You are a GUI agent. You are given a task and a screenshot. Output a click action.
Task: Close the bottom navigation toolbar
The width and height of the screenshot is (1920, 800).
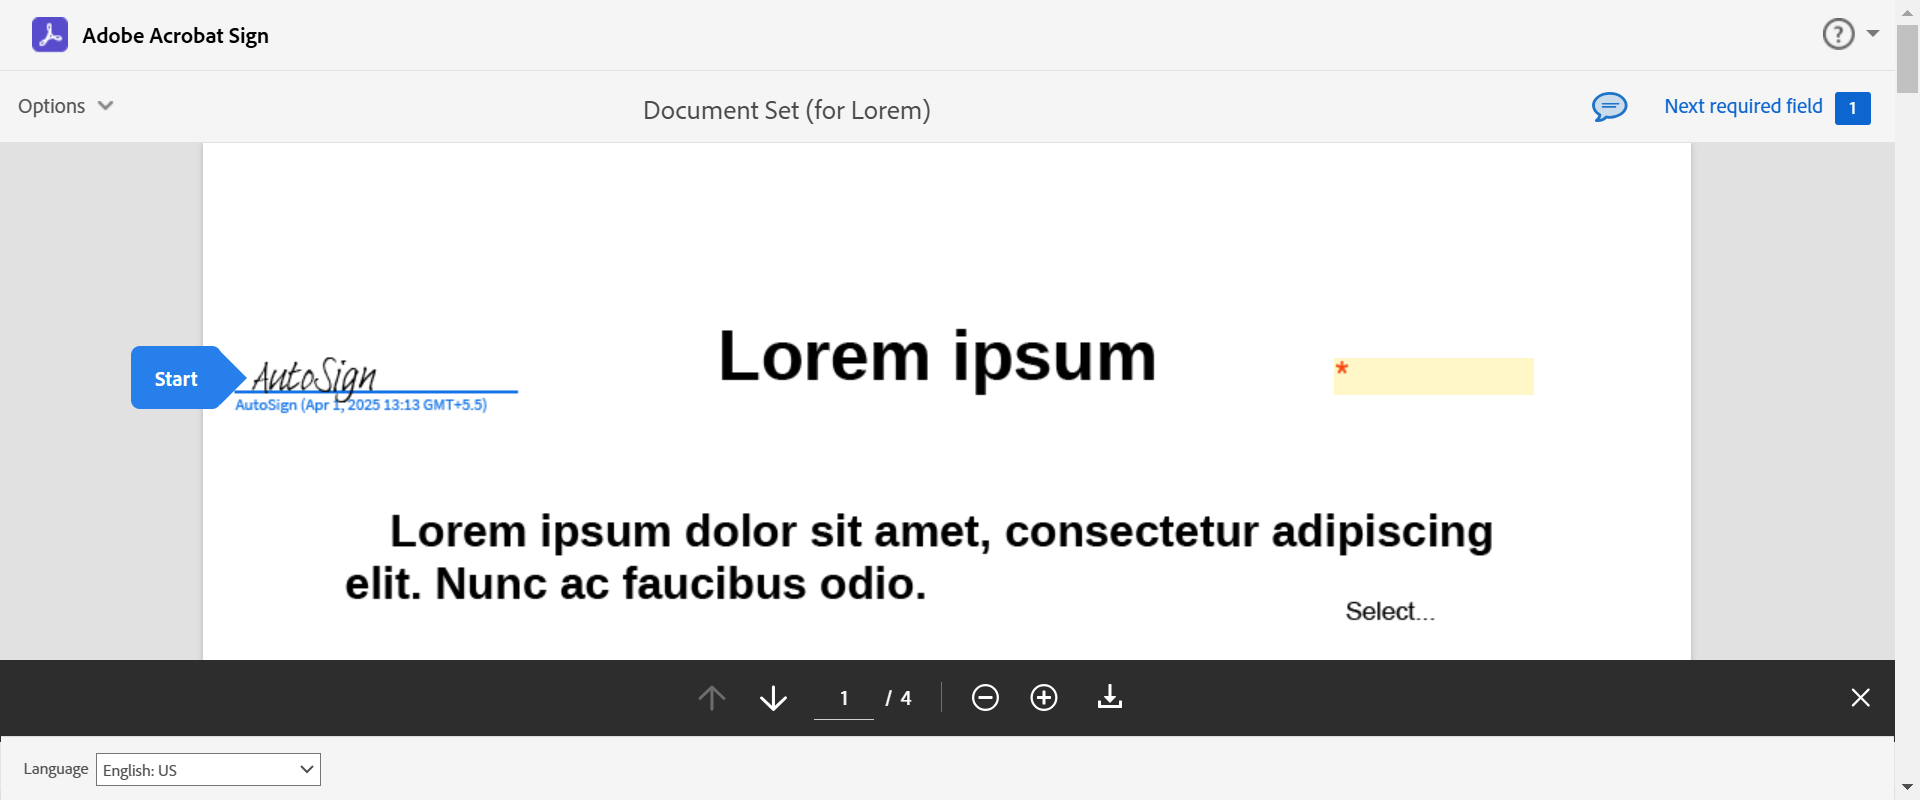coord(1860,697)
